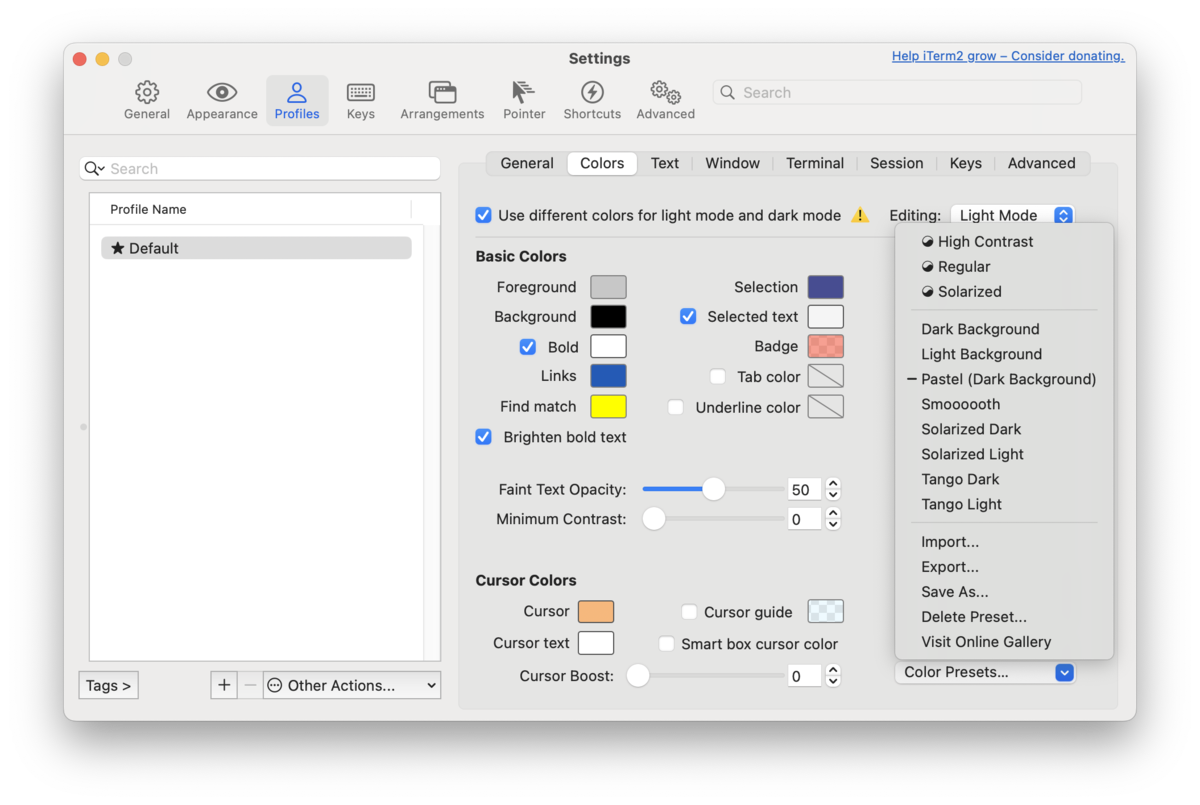Choose Solarized Light preset
1200x805 pixels.
[x=1004, y=454]
